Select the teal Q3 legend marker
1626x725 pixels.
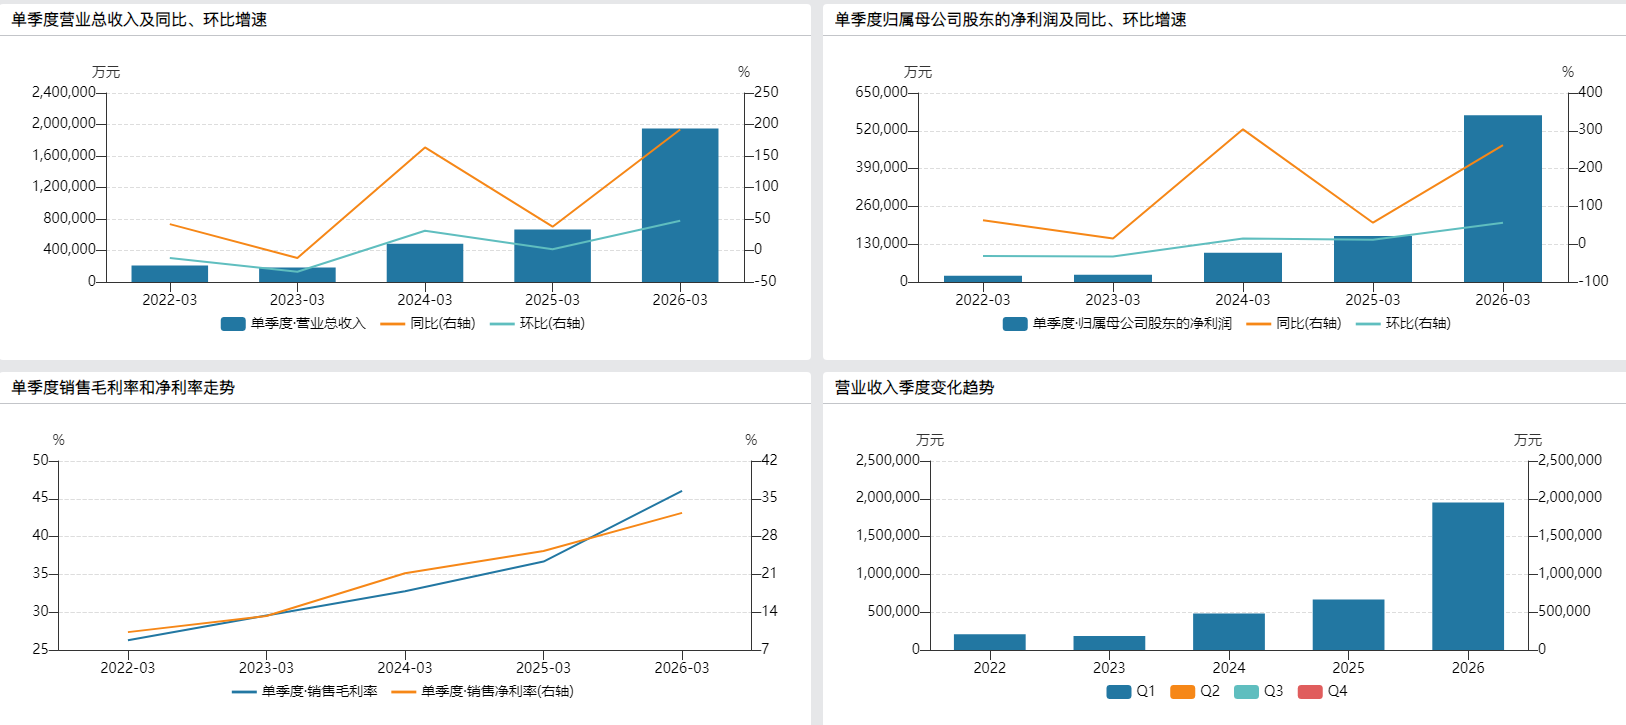(1246, 692)
